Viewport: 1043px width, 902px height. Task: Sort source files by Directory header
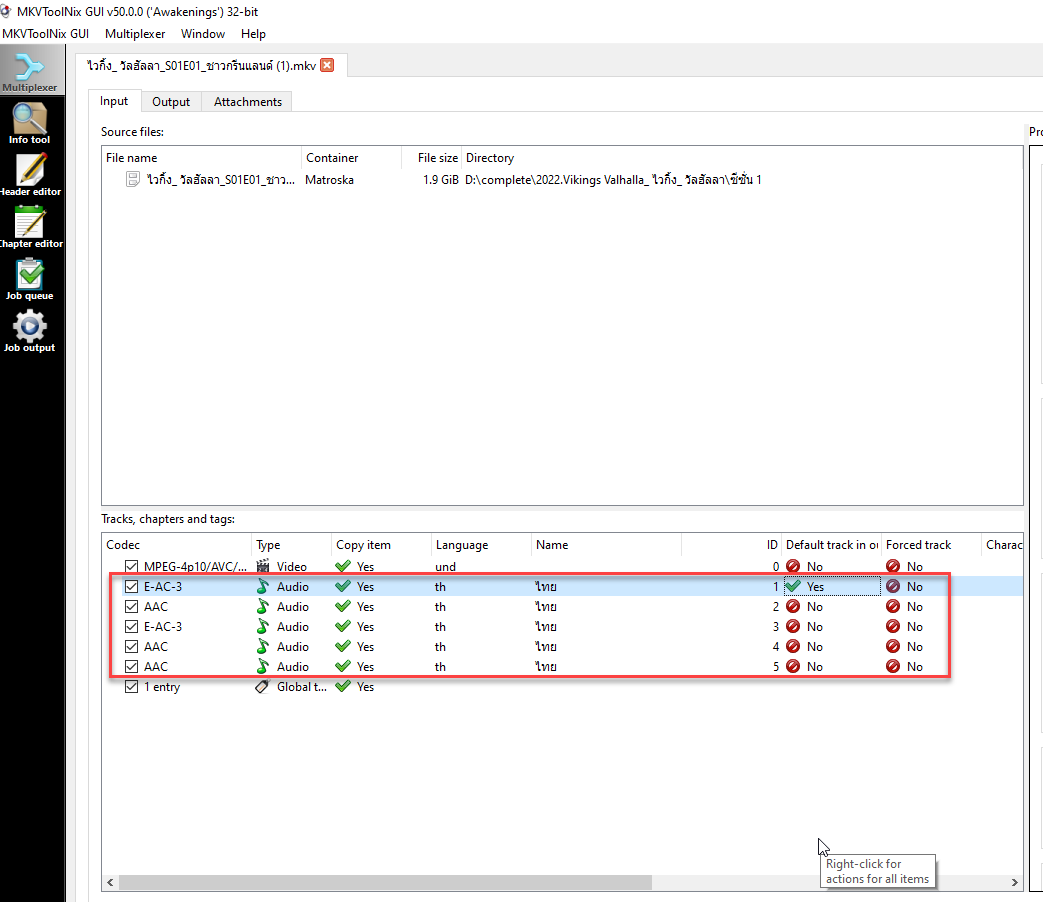742,158
